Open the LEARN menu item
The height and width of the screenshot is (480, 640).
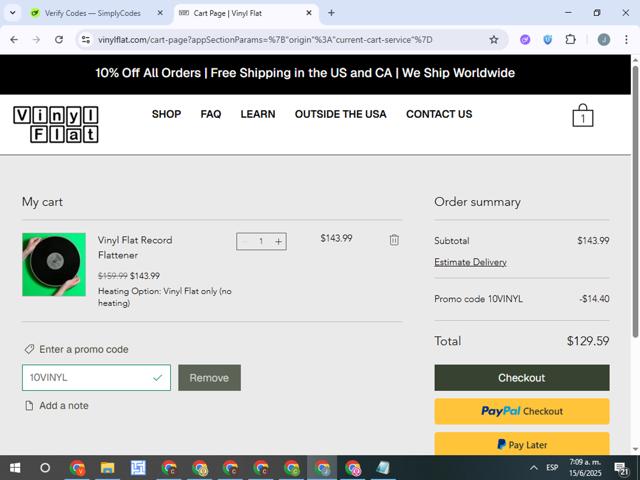coord(258,114)
